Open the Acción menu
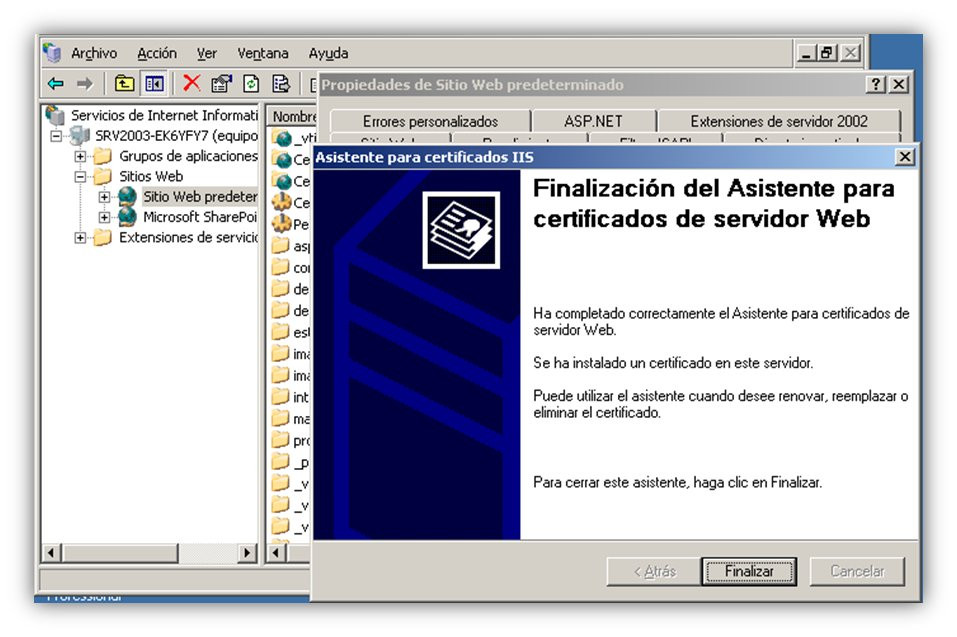The width and height of the screenshot is (957, 637). tap(157, 54)
